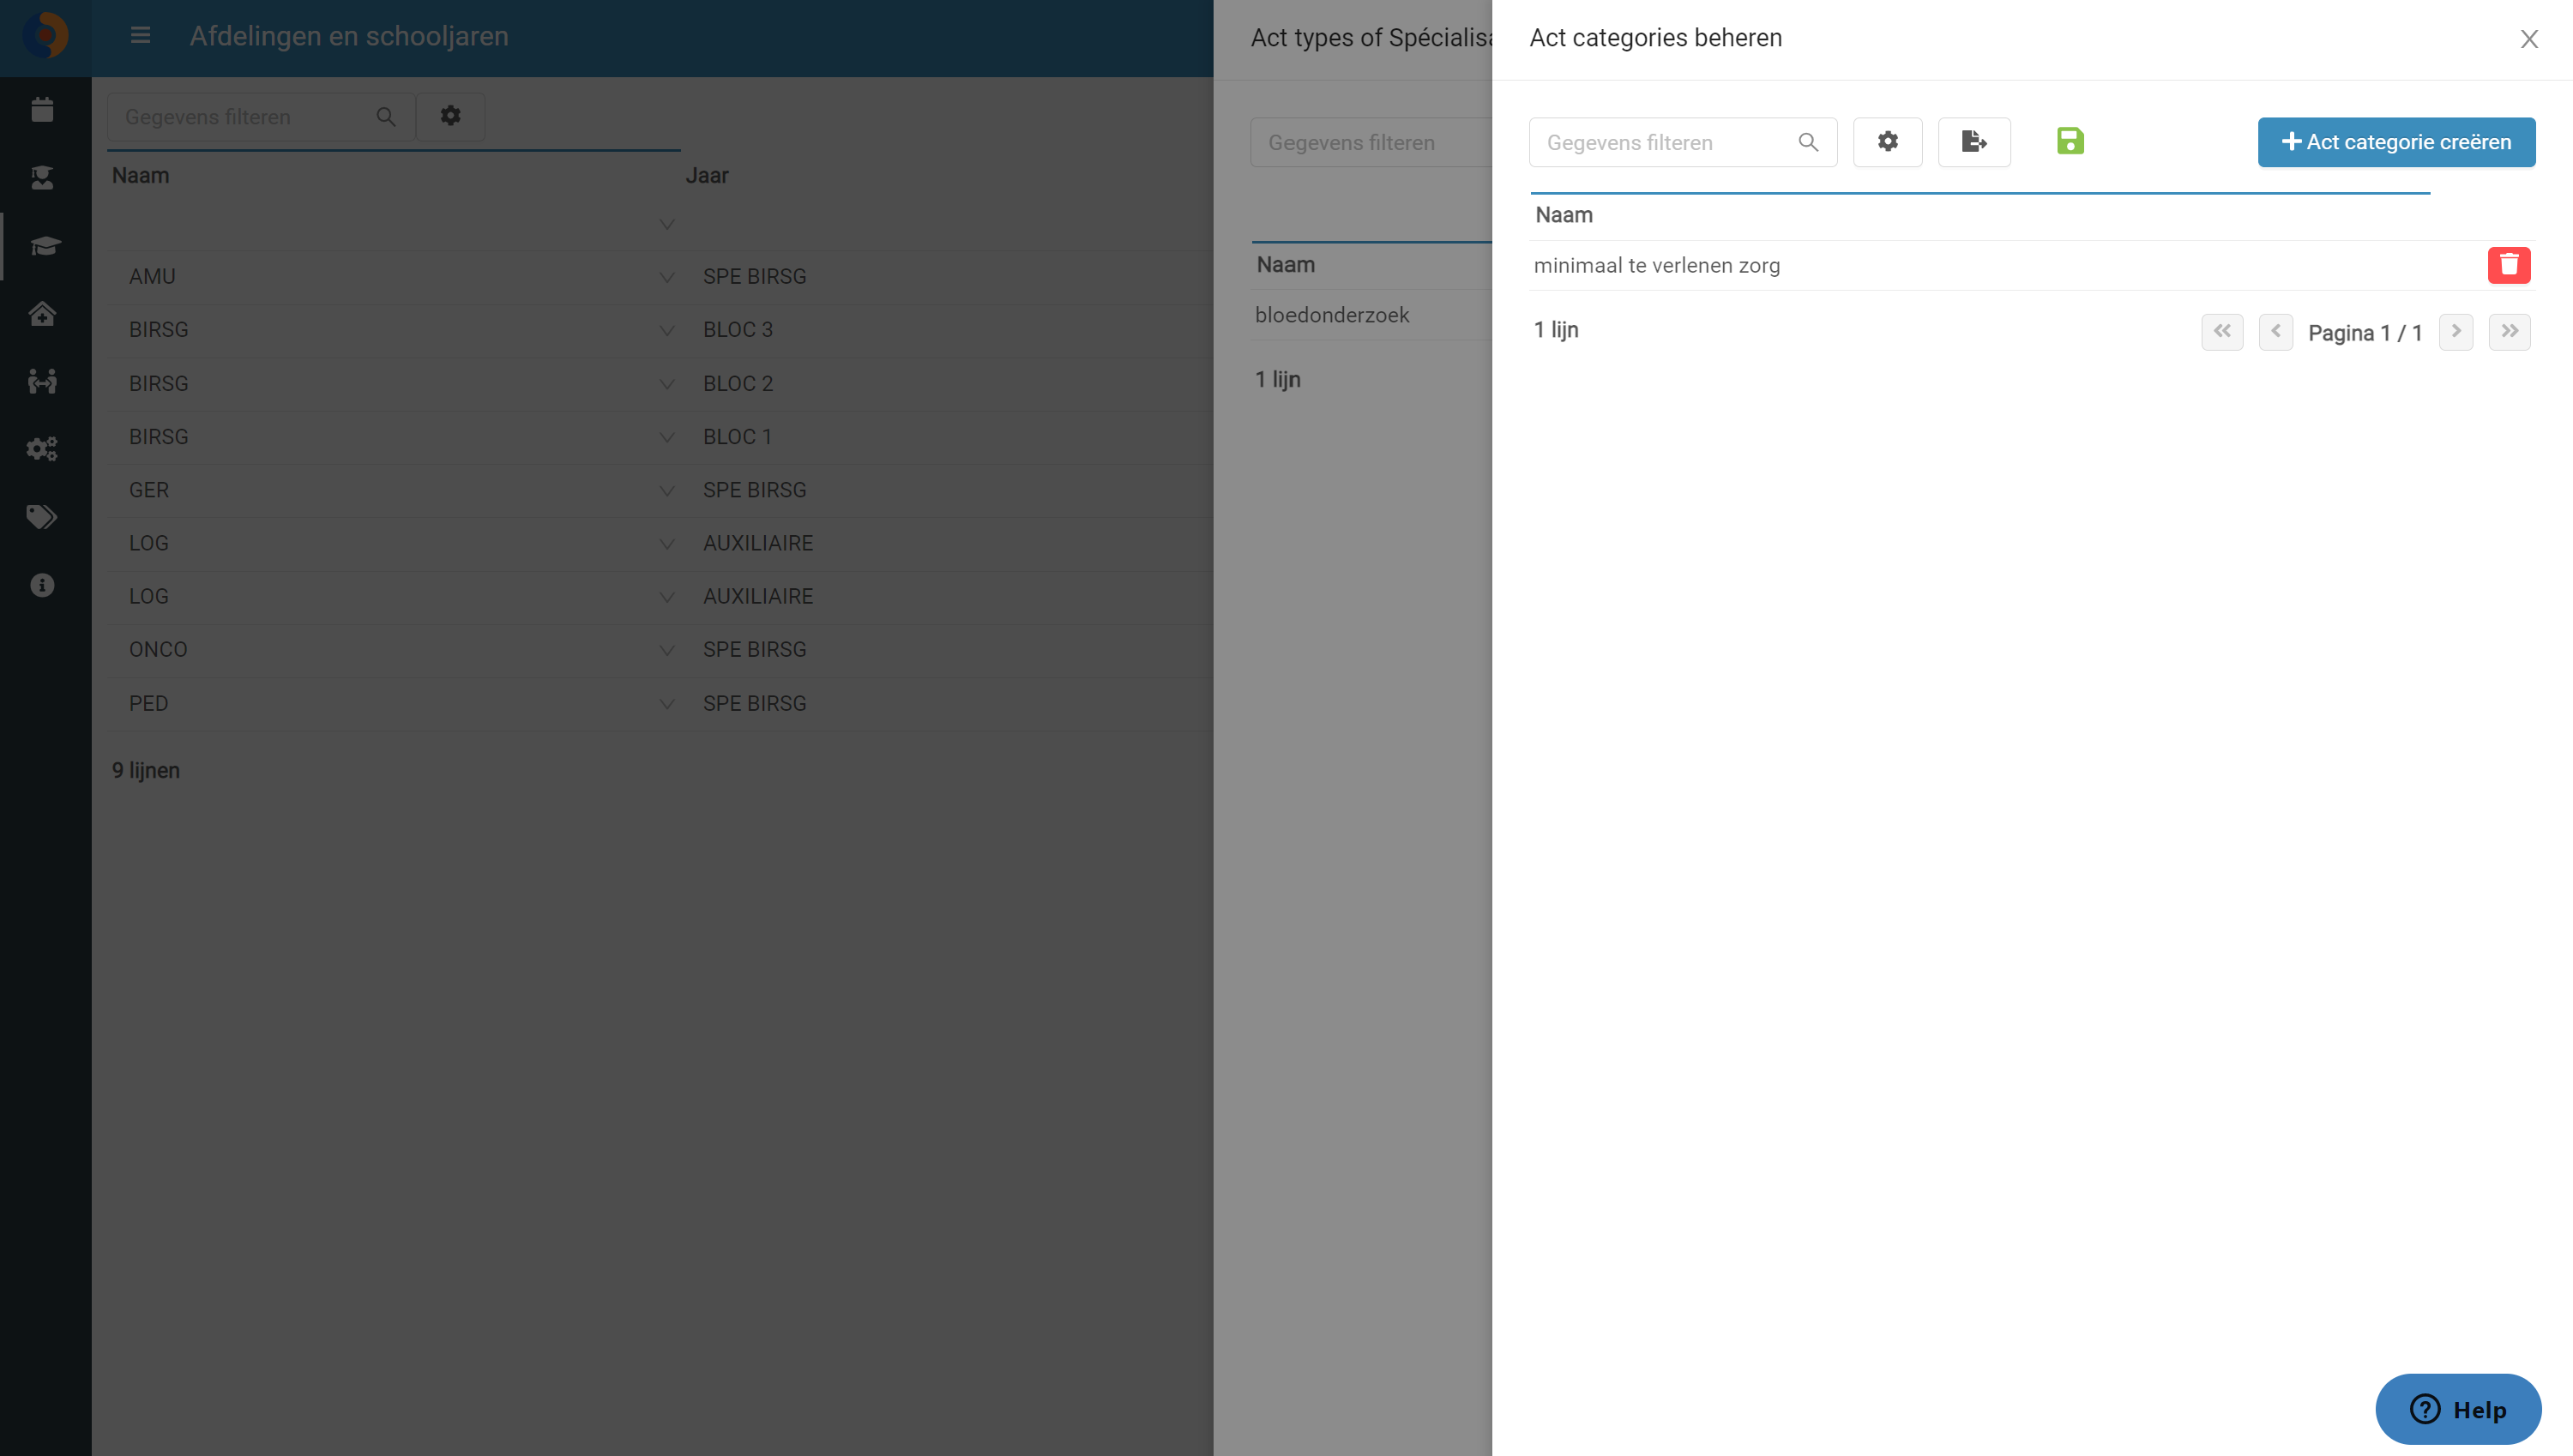Image resolution: width=2573 pixels, height=1456 pixels.
Task: Click Naam column header in main table
Action: point(140,175)
